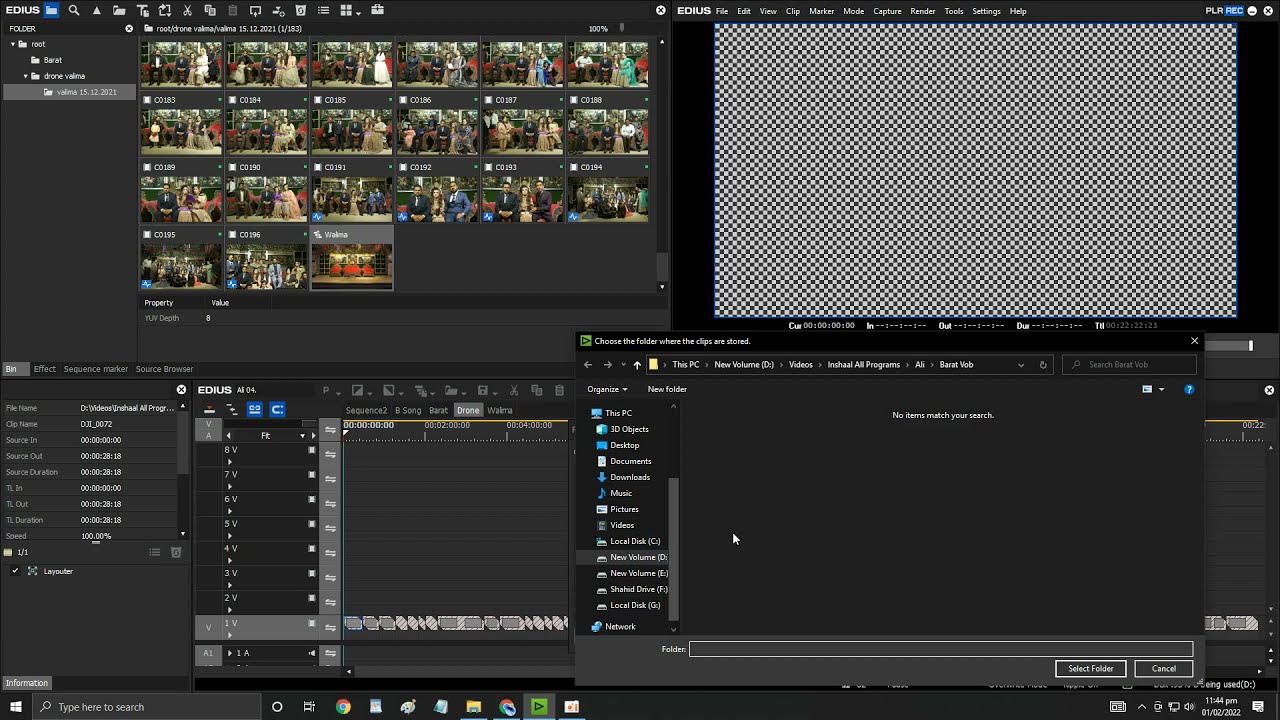Click the Up arrow in the folder dialog

pyautogui.click(x=637, y=364)
